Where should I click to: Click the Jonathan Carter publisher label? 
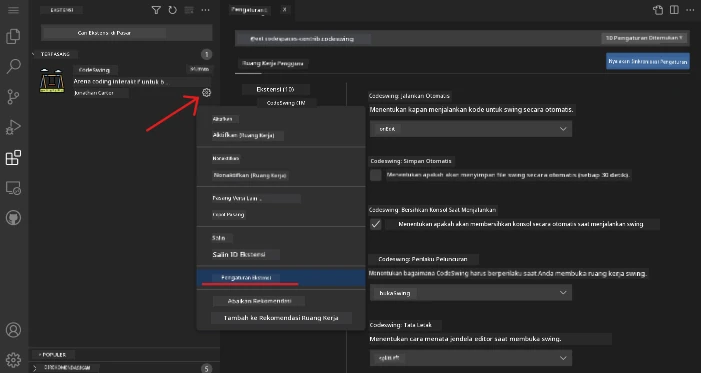pyautogui.click(x=93, y=93)
